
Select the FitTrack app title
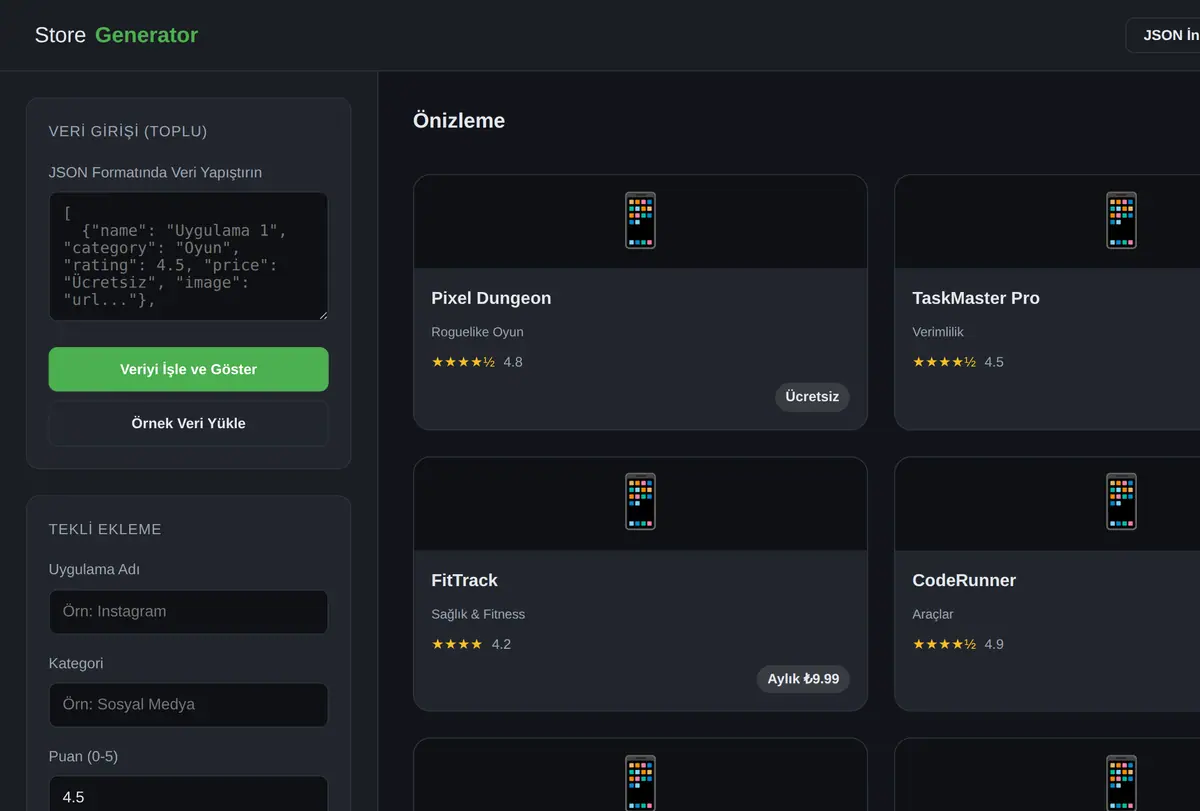click(464, 580)
